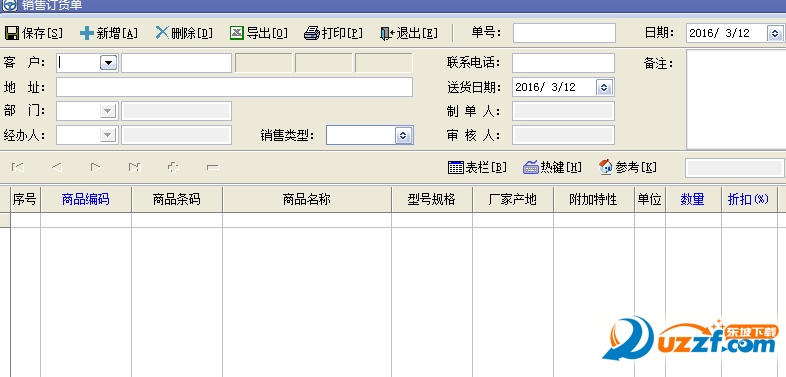Image resolution: width=786 pixels, height=377 pixels.
Task: Click the Exit door icon
Action: click(x=387, y=34)
